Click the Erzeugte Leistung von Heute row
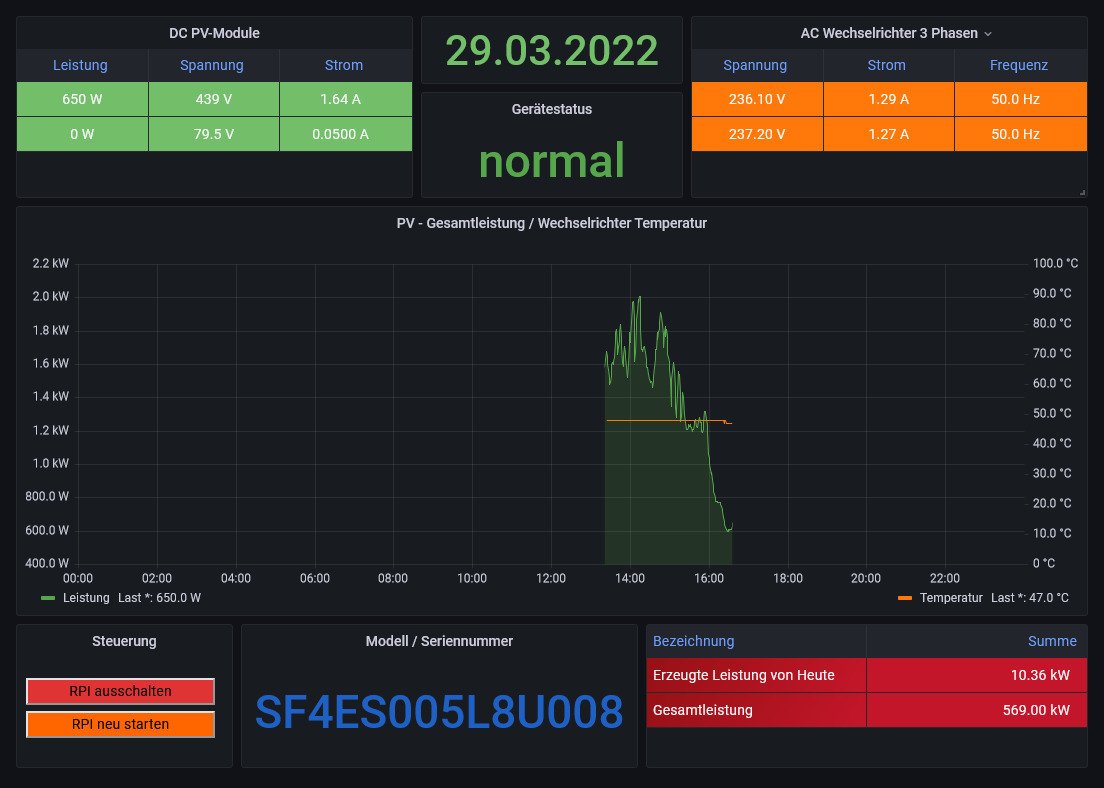Image resolution: width=1104 pixels, height=788 pixels. pos(743,675)
